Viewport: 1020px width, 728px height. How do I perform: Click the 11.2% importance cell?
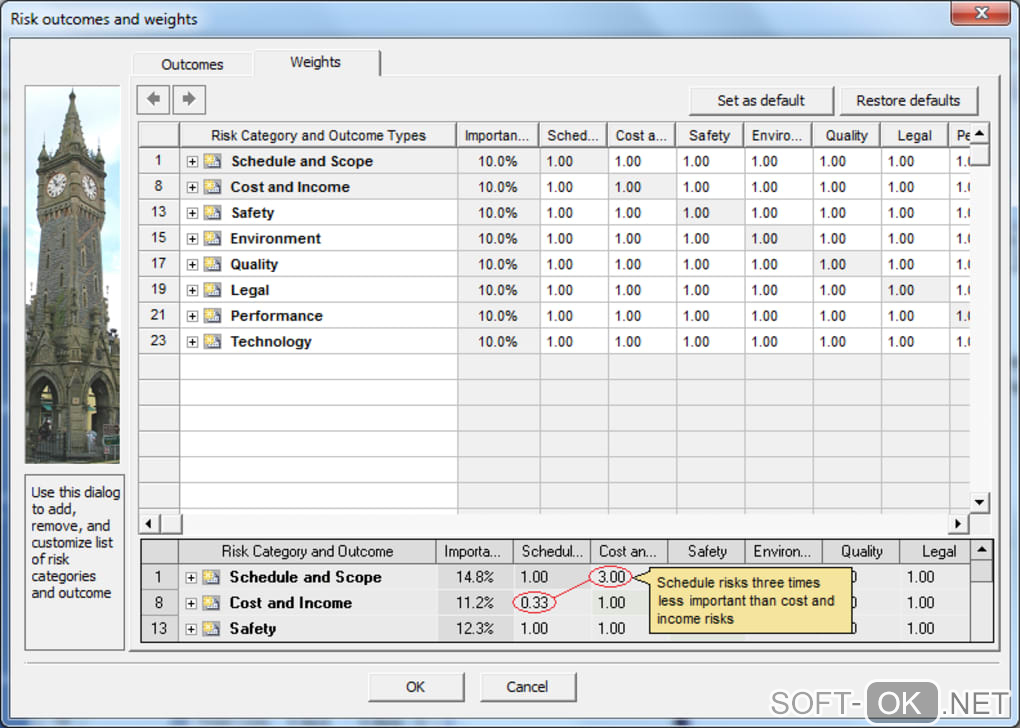point(475,602)
